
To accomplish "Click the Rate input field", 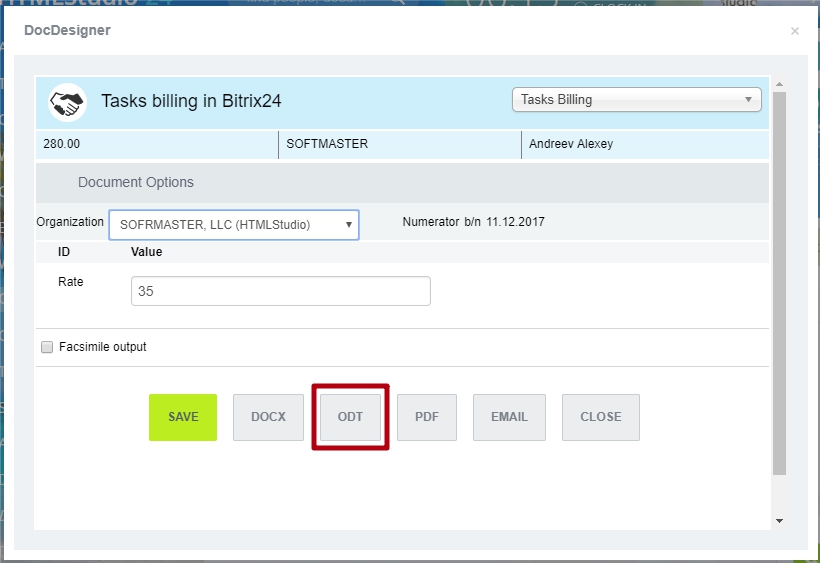I will pyautogui.click(x=281, y=291).
